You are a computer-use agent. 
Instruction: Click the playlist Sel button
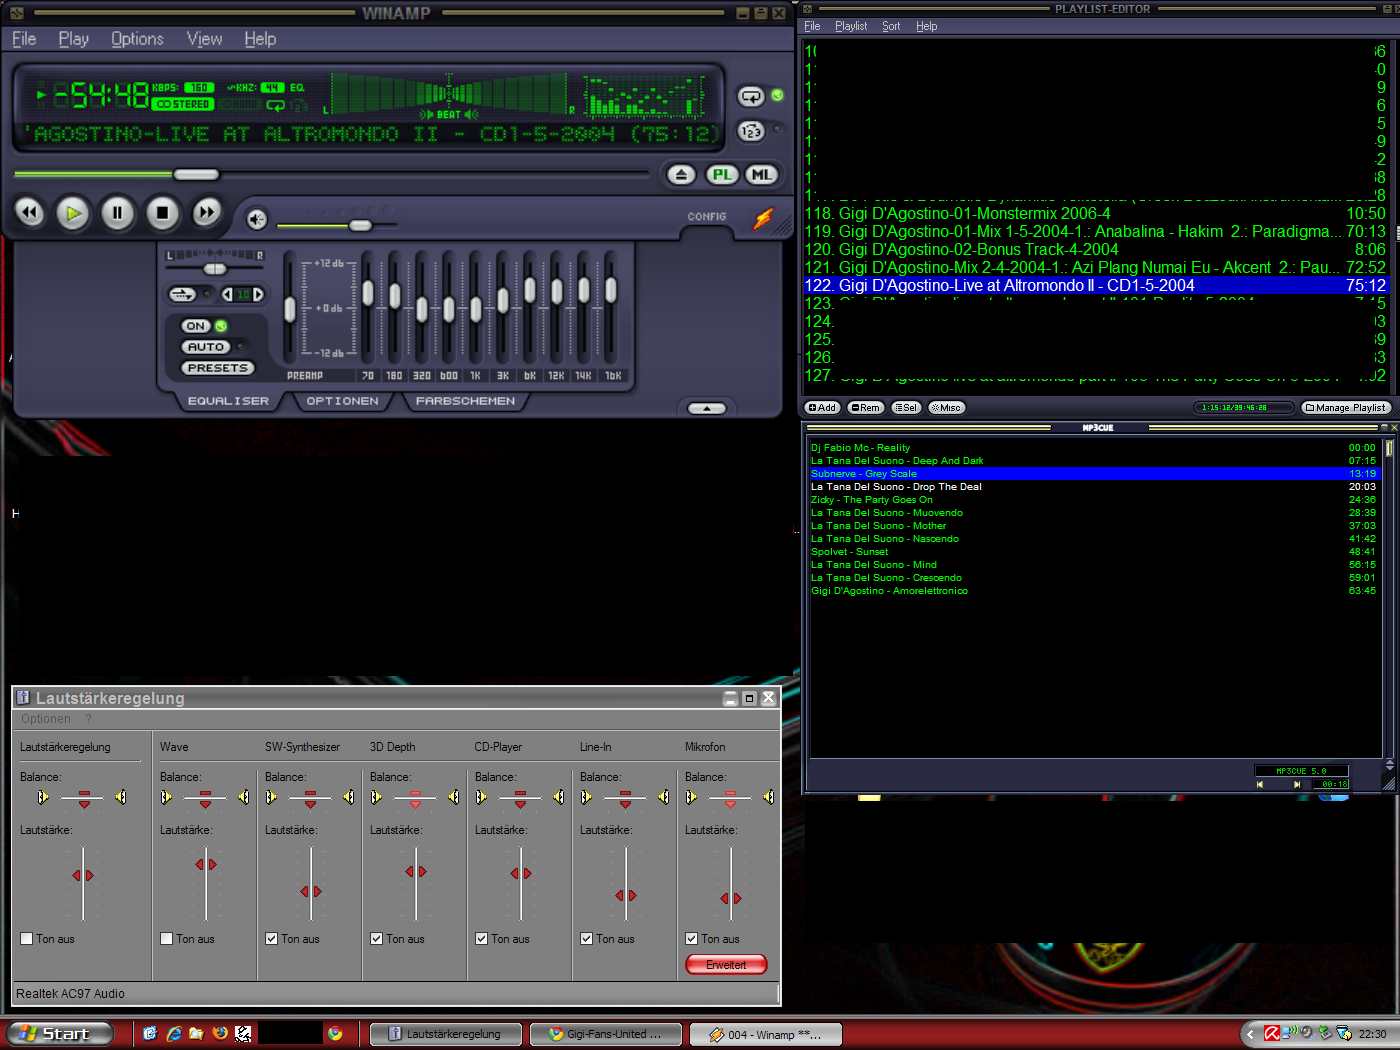[x=906, y=407]
